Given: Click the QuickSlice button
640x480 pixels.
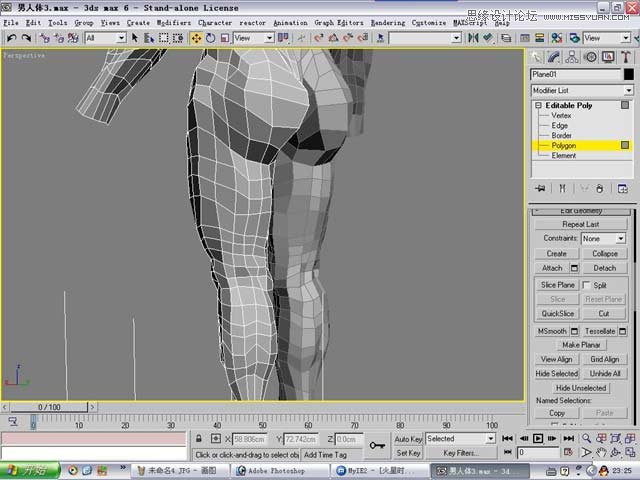Looking at the screenshot, I should (558, 313).
